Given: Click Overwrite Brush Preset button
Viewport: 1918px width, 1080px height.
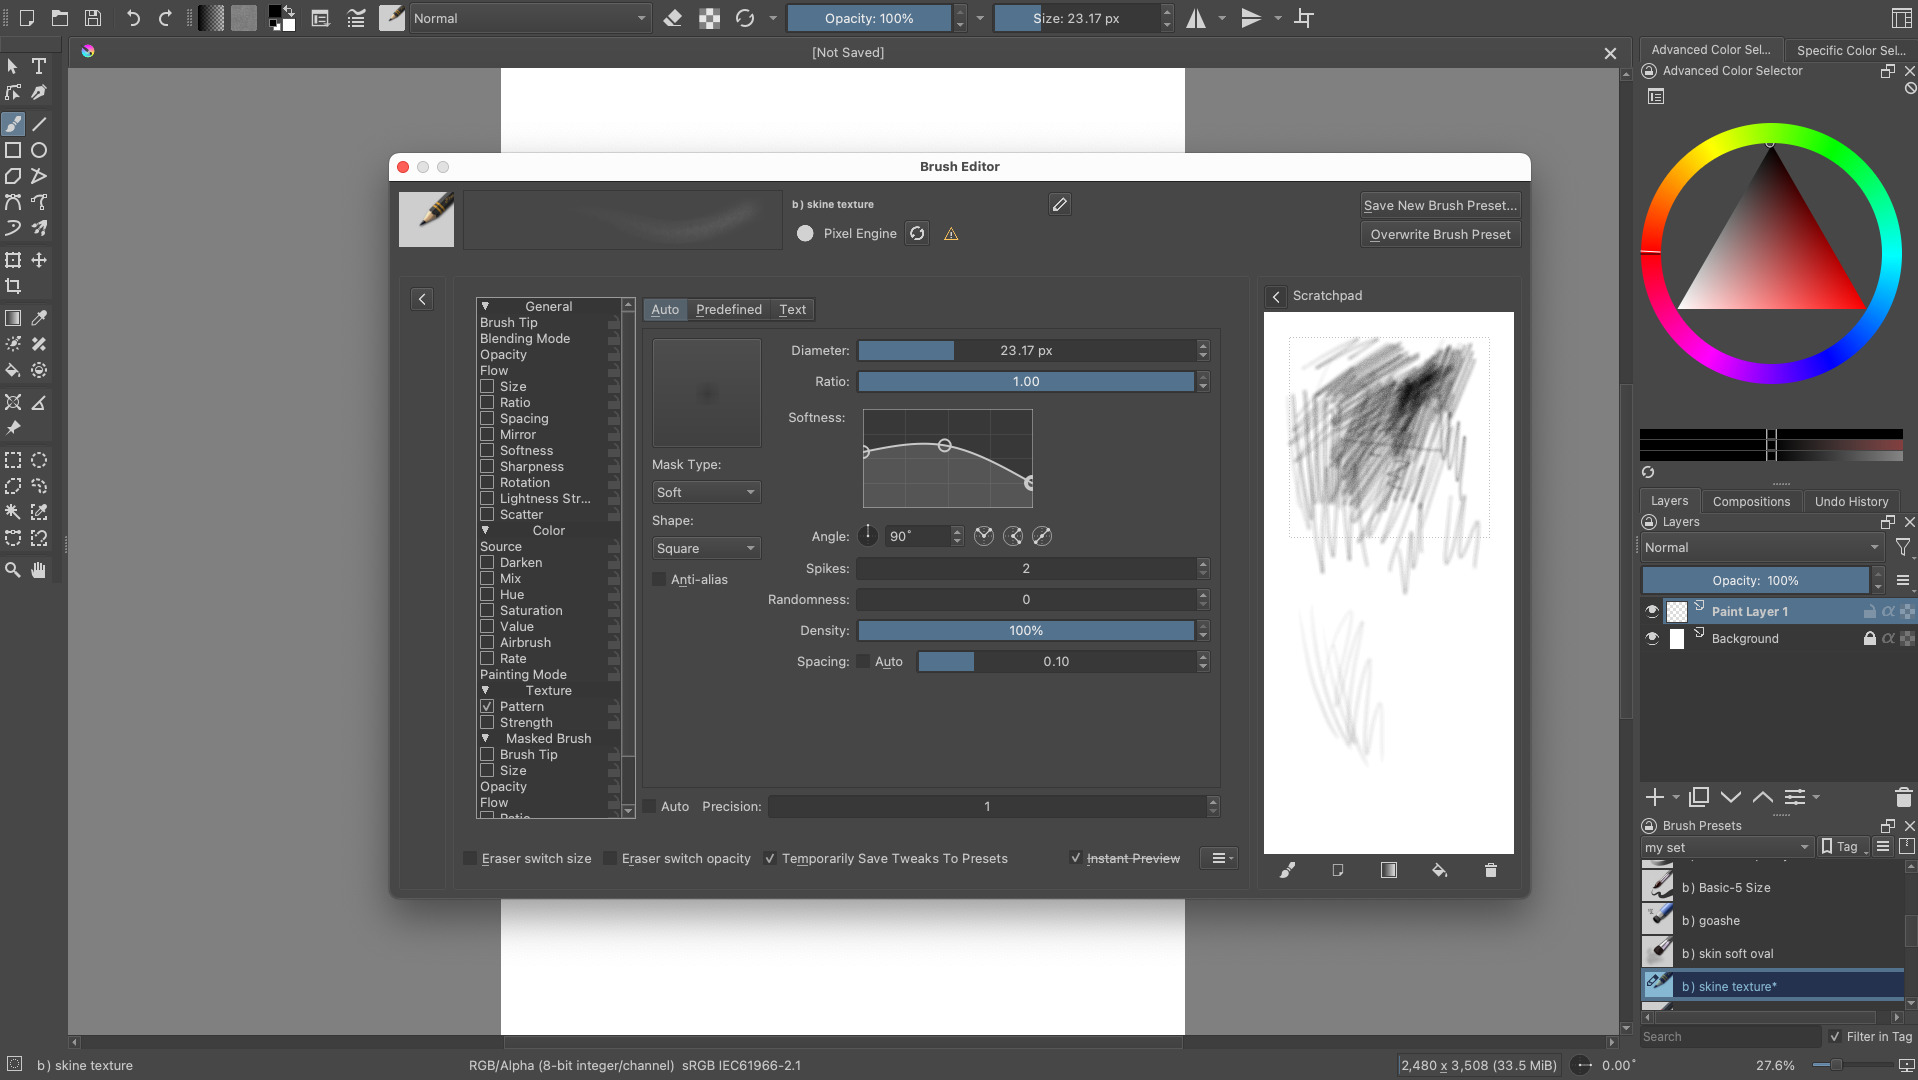Looking at the screenshot, I should click(x=1440, y=235).
